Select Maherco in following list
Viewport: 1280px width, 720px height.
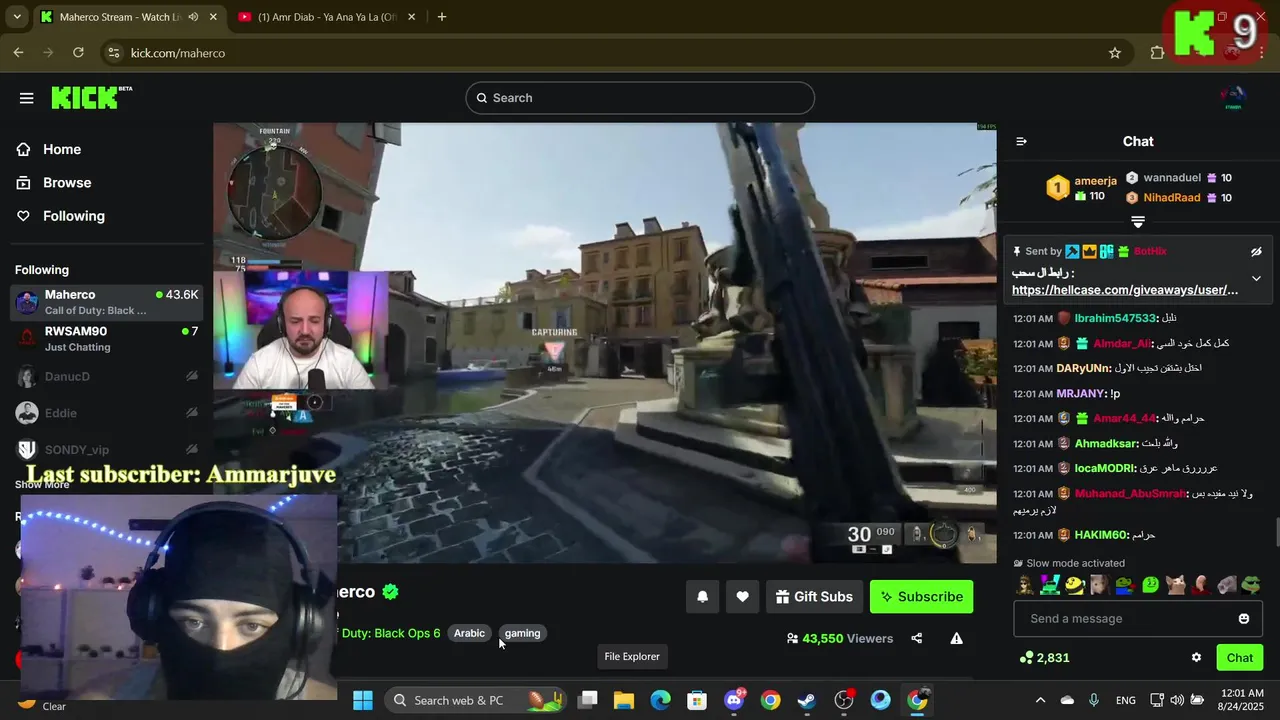coord(106,302)
